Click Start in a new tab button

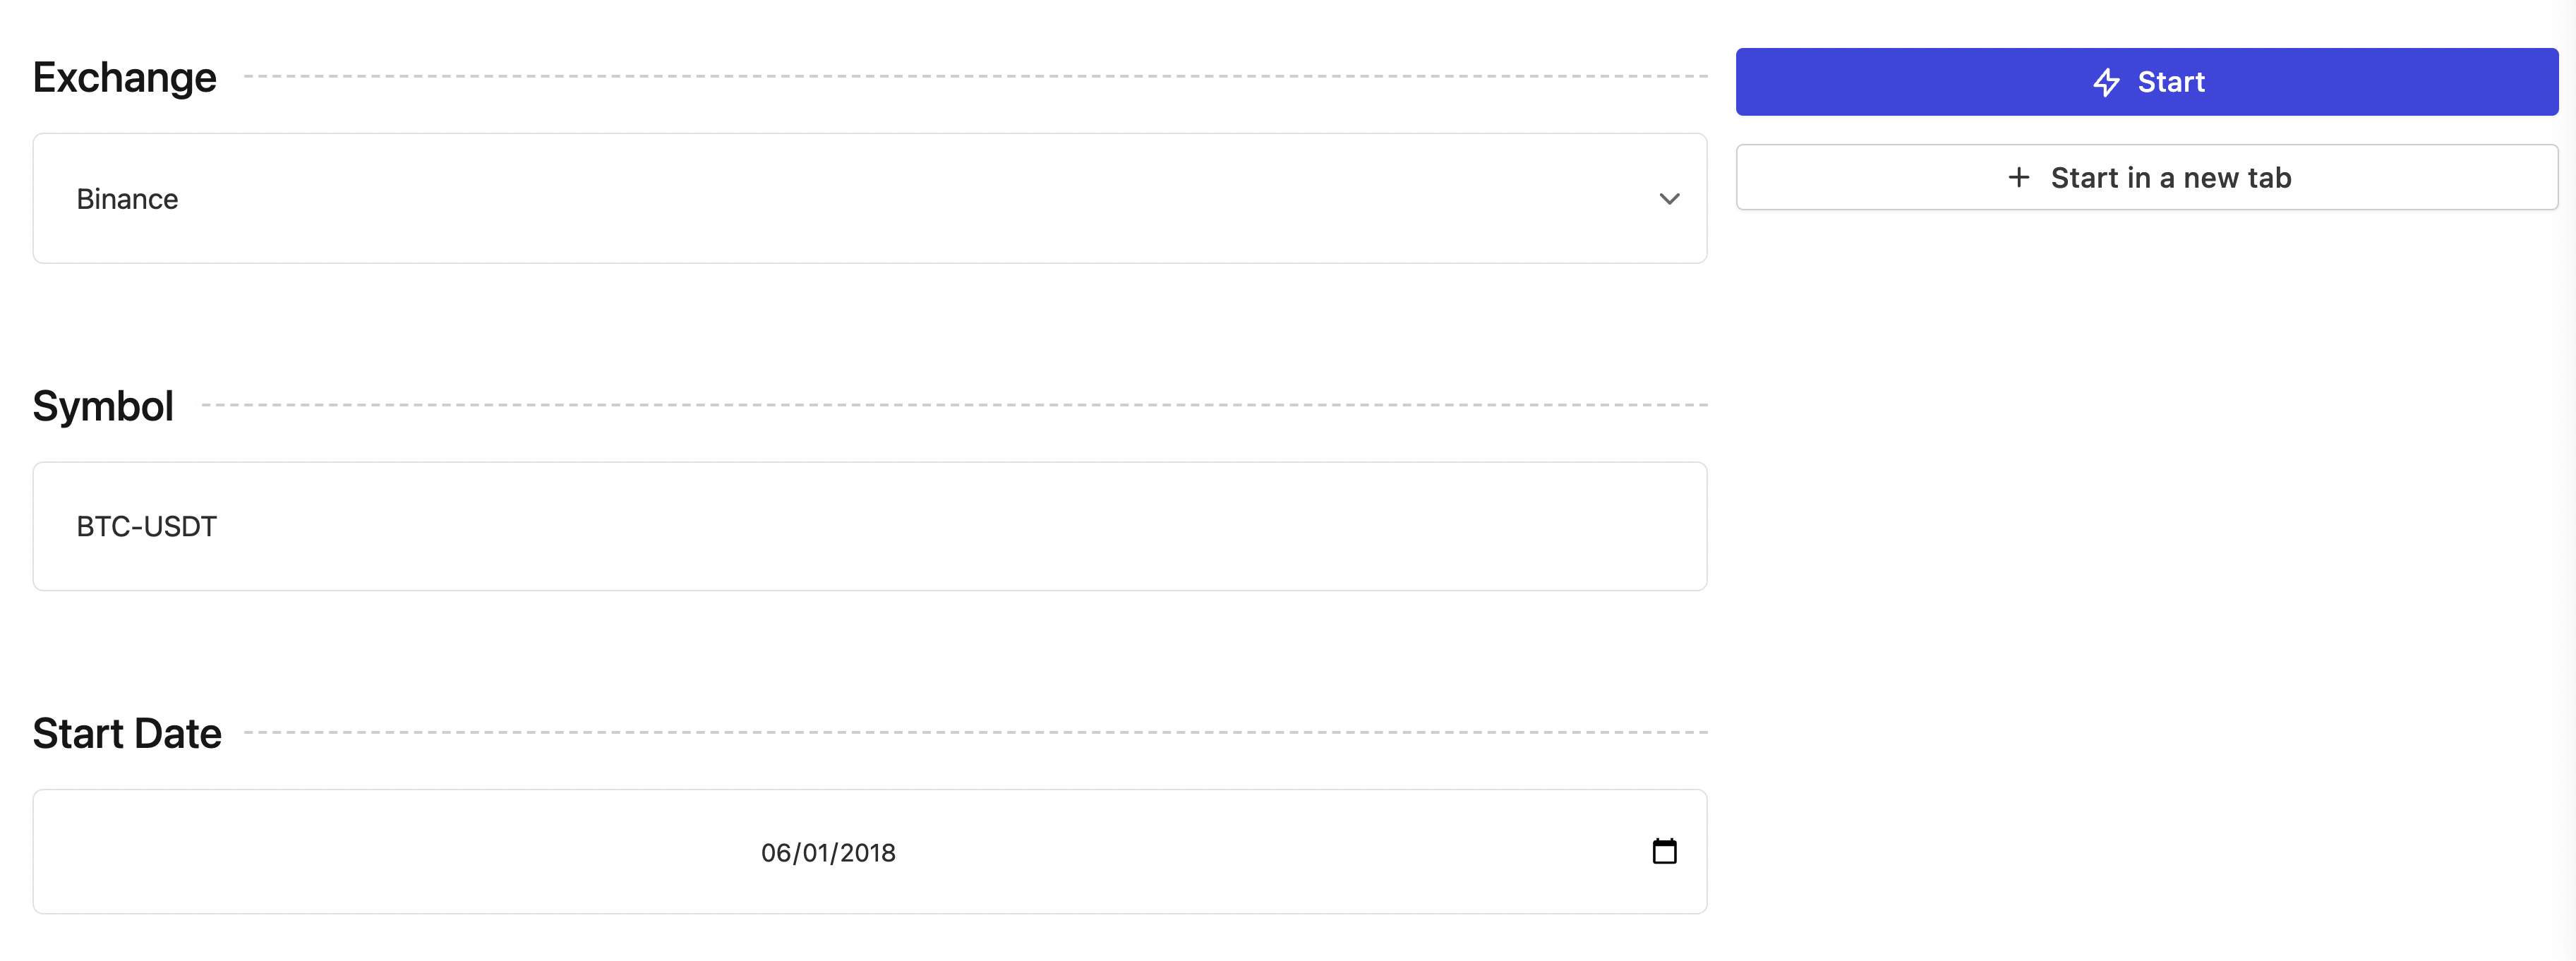2146,177
